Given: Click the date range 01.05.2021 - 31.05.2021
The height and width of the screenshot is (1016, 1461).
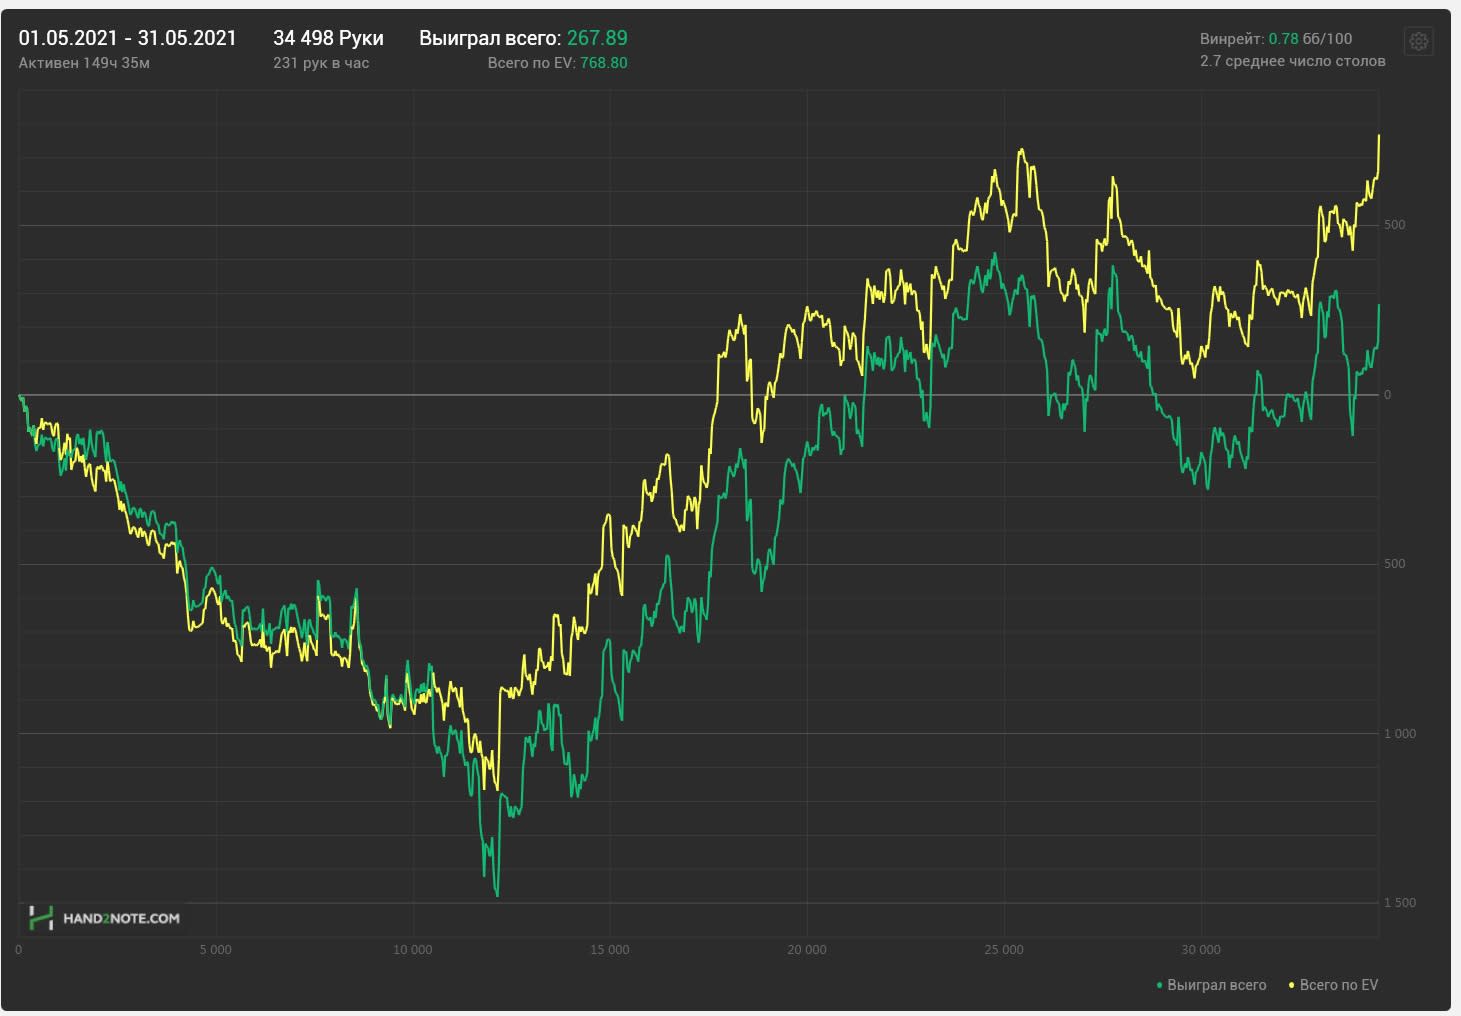Looking at the screenshot, I should click(128, 38).
